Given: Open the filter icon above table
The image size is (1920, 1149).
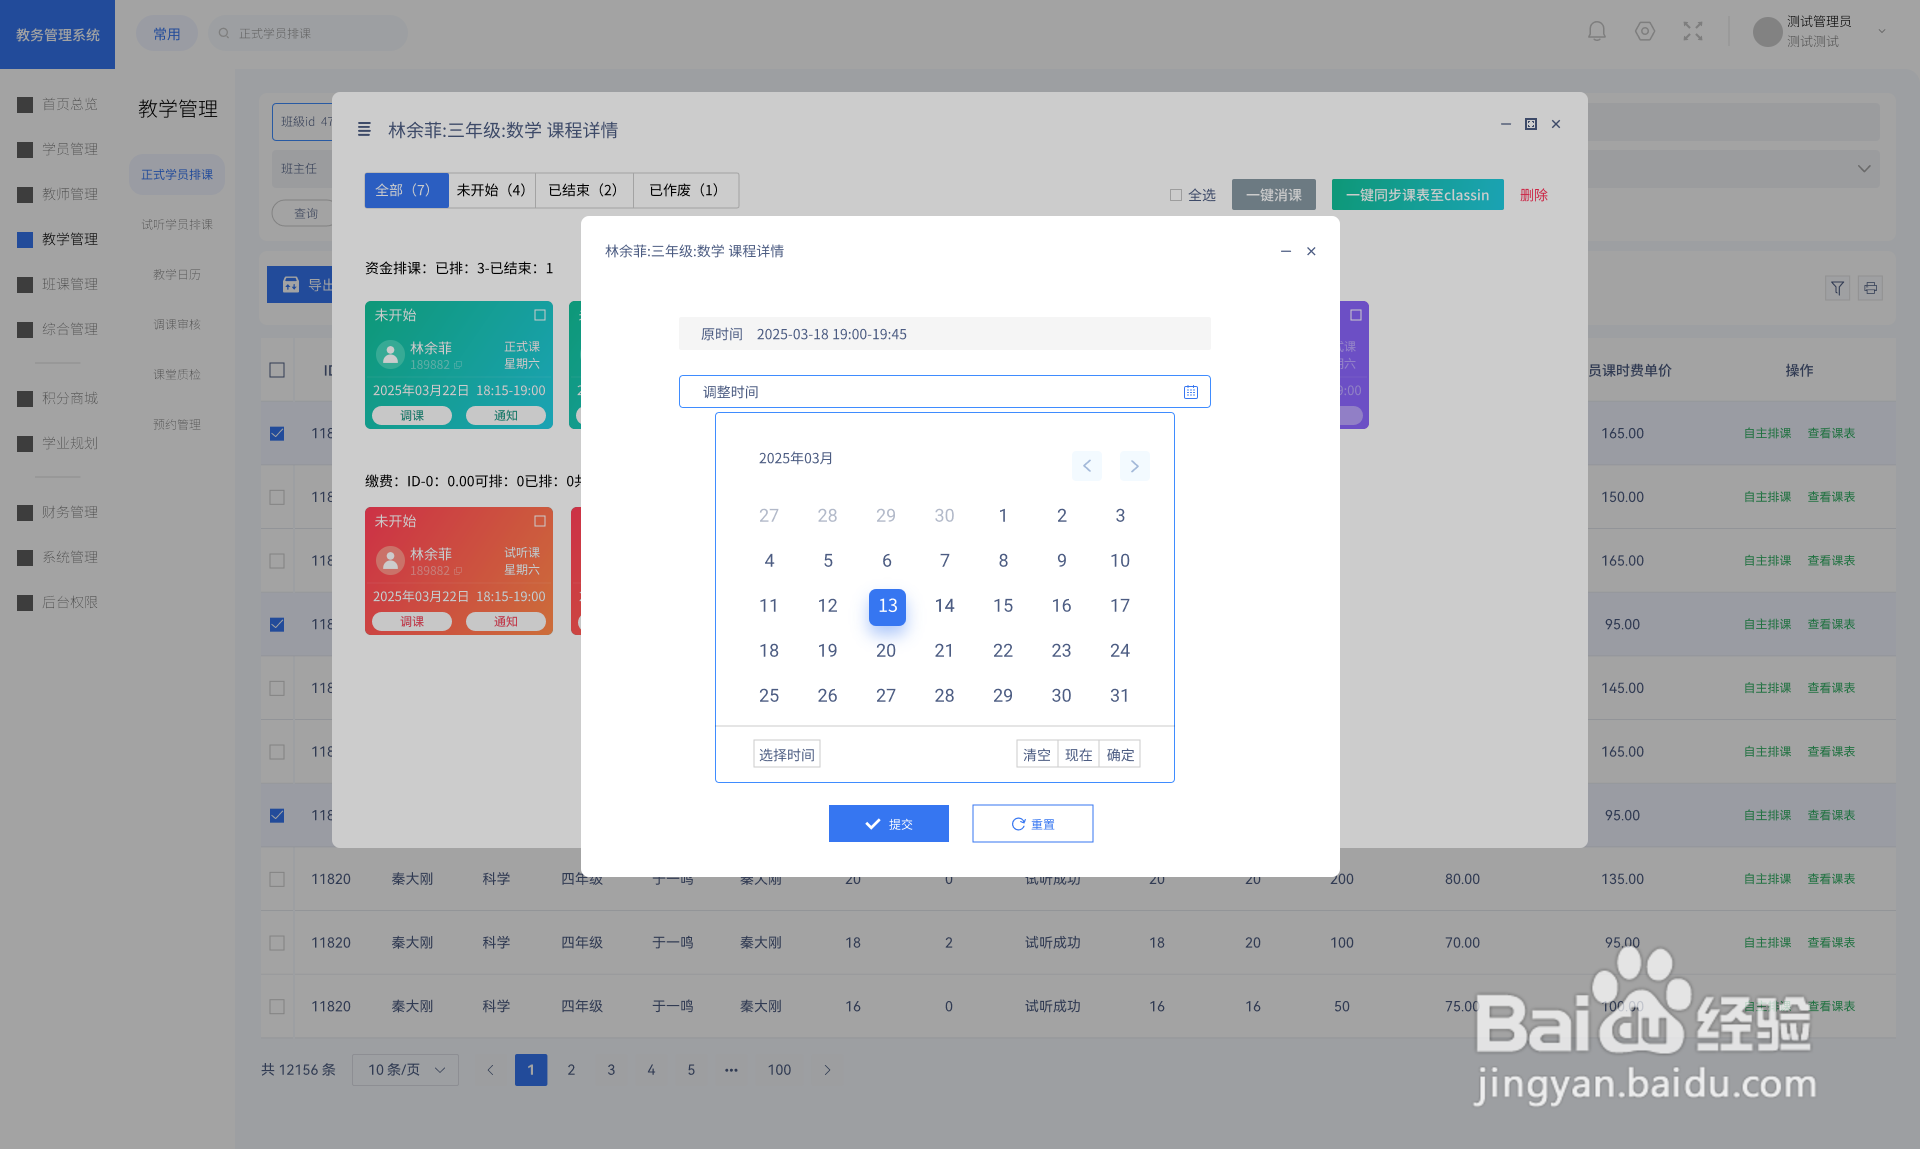Looking at the screenshot, I should coord(1837,288).
